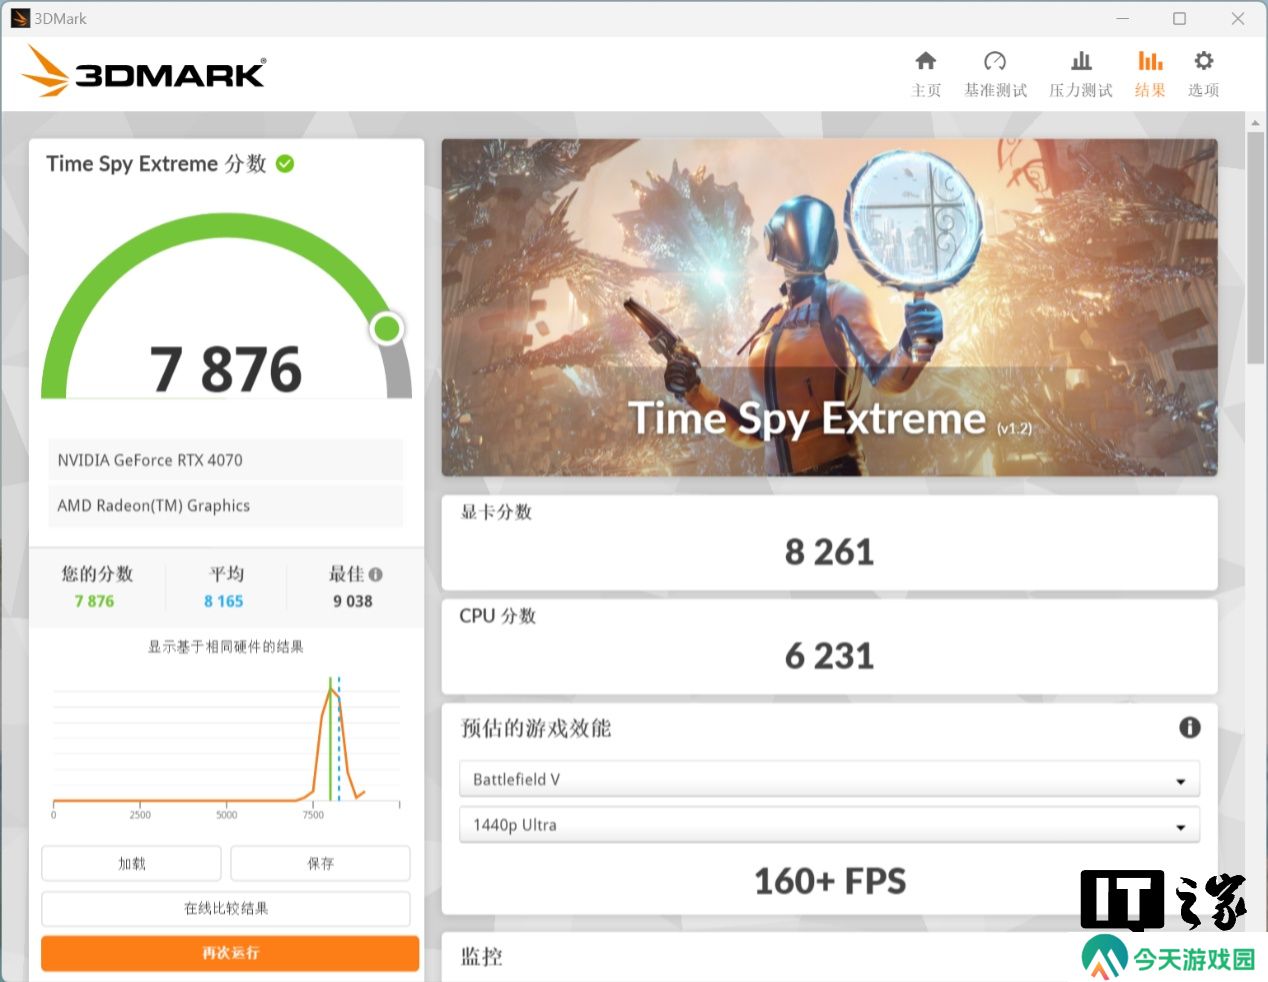Click the Save (保存) button

coord(320,863)
